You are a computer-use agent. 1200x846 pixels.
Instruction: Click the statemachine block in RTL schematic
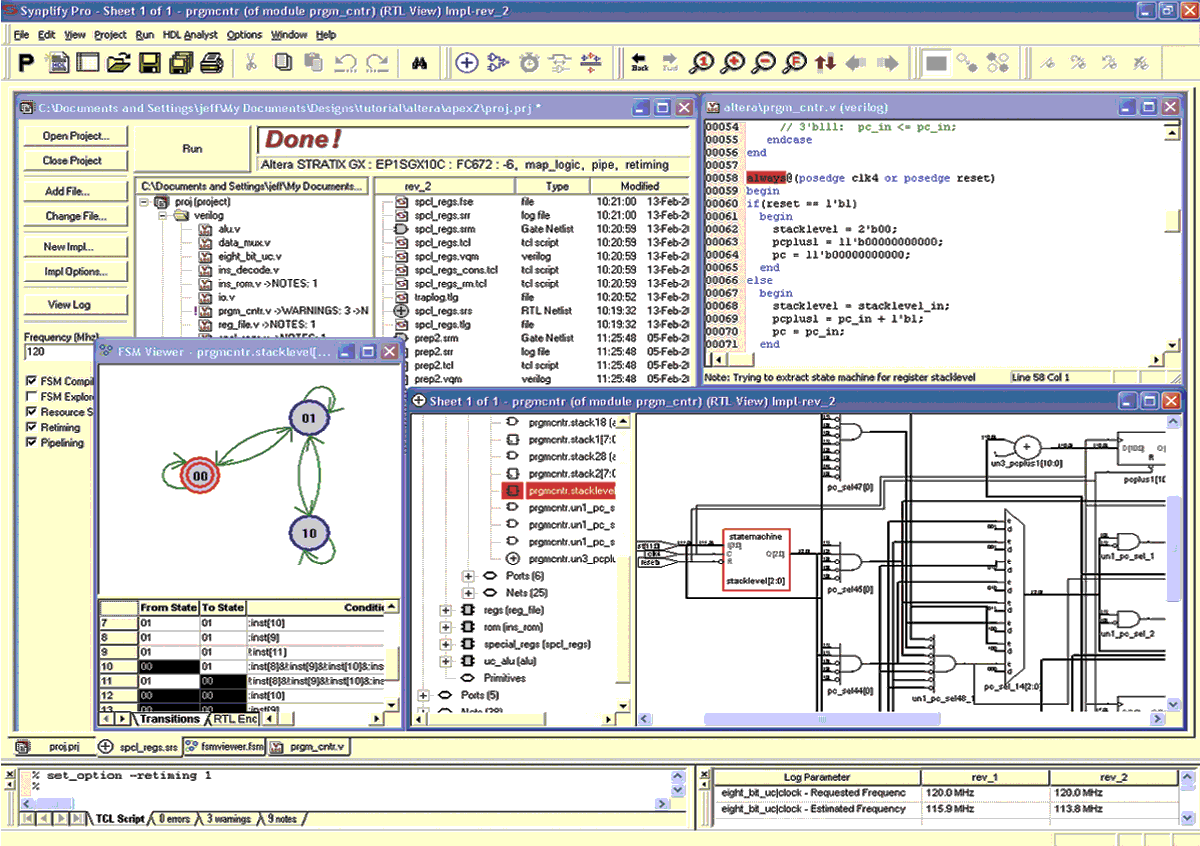pyautogui.click(x=756, y=559)
